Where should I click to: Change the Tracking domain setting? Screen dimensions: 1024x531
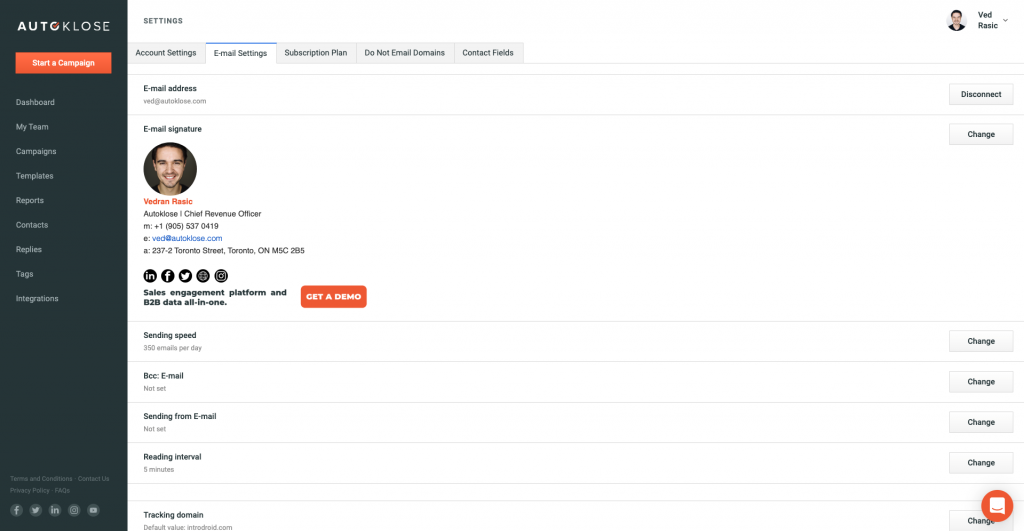point(981,521)
